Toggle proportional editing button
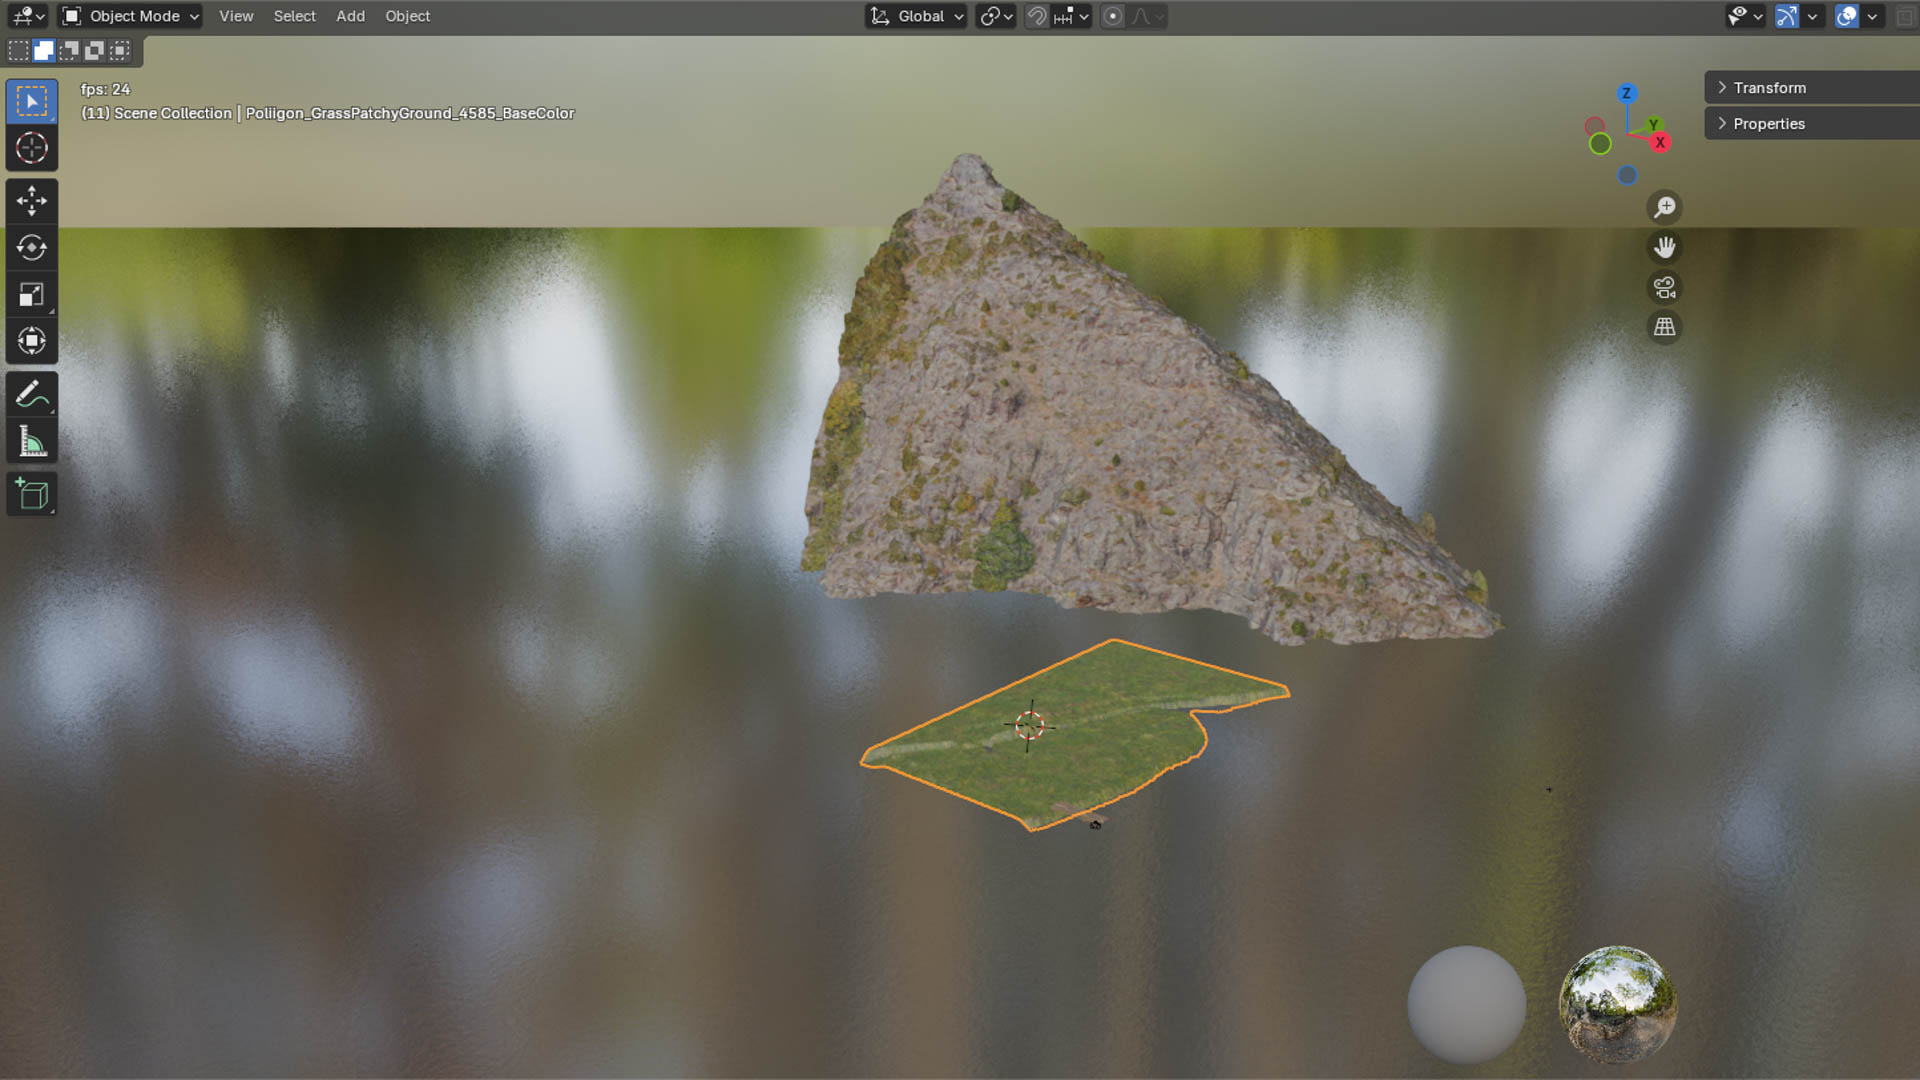Viewport: 1920px width, 1080px height. 1112,16
